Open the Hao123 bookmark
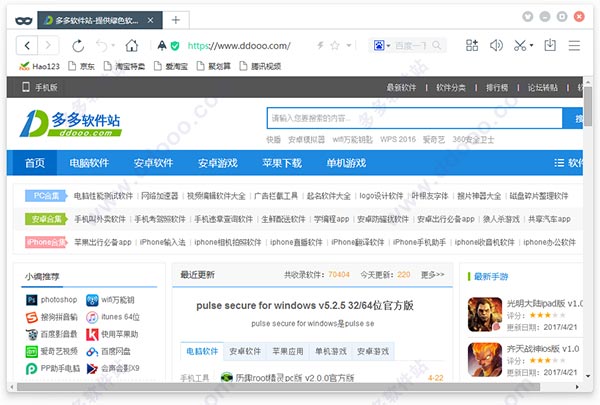Viewport: 600px width, 405px height. point(39,67)
